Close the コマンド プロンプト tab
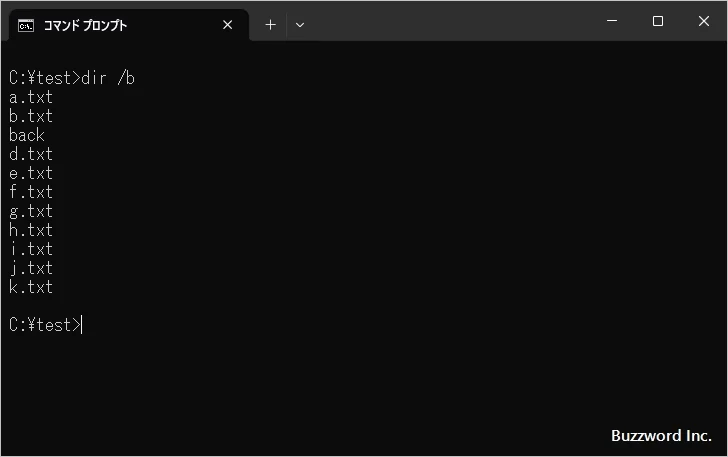 tap(227, 25)
